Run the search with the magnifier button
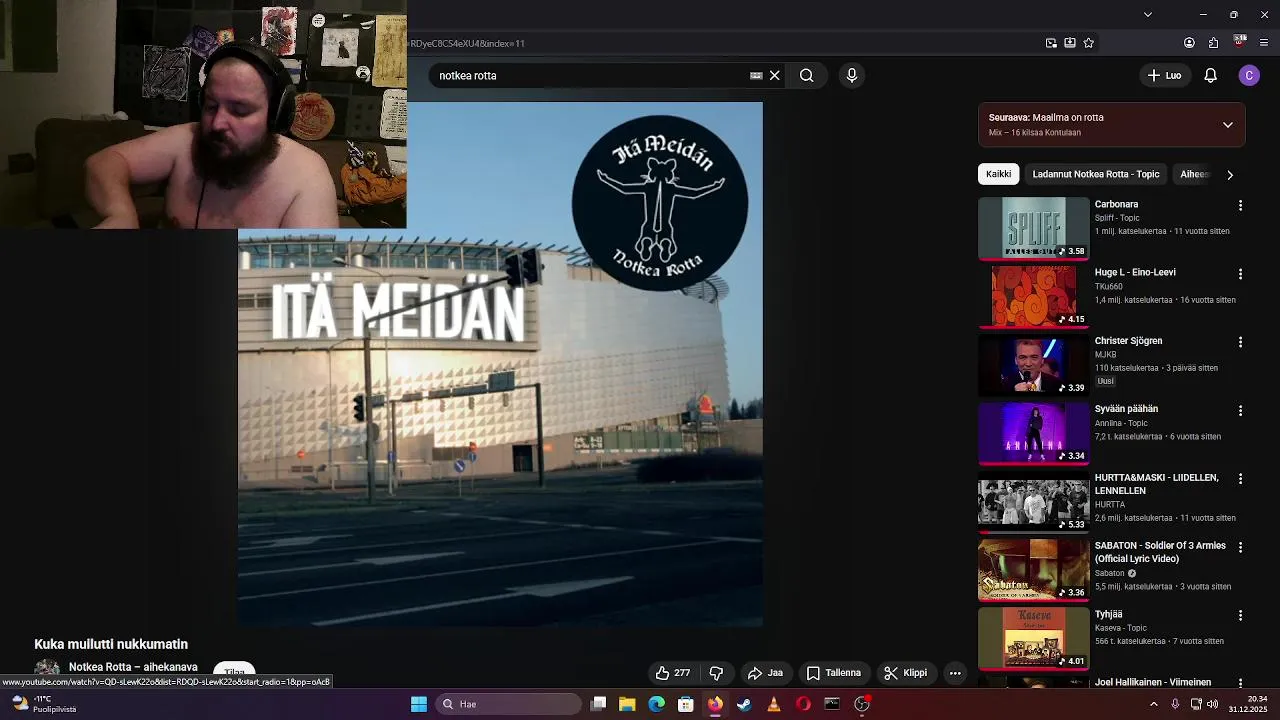This screenshot has height=720, width=1280. click(807, 76)
